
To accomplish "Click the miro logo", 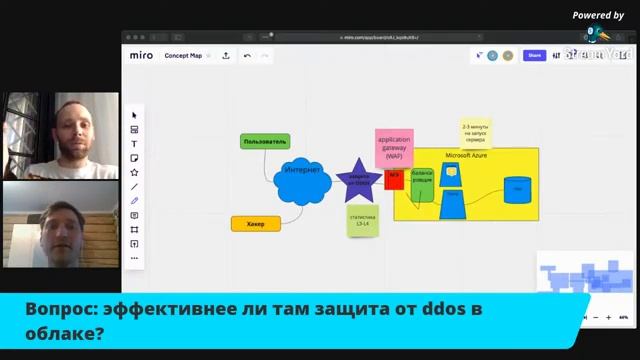I will pyautogui.click(x=141, y=56).
